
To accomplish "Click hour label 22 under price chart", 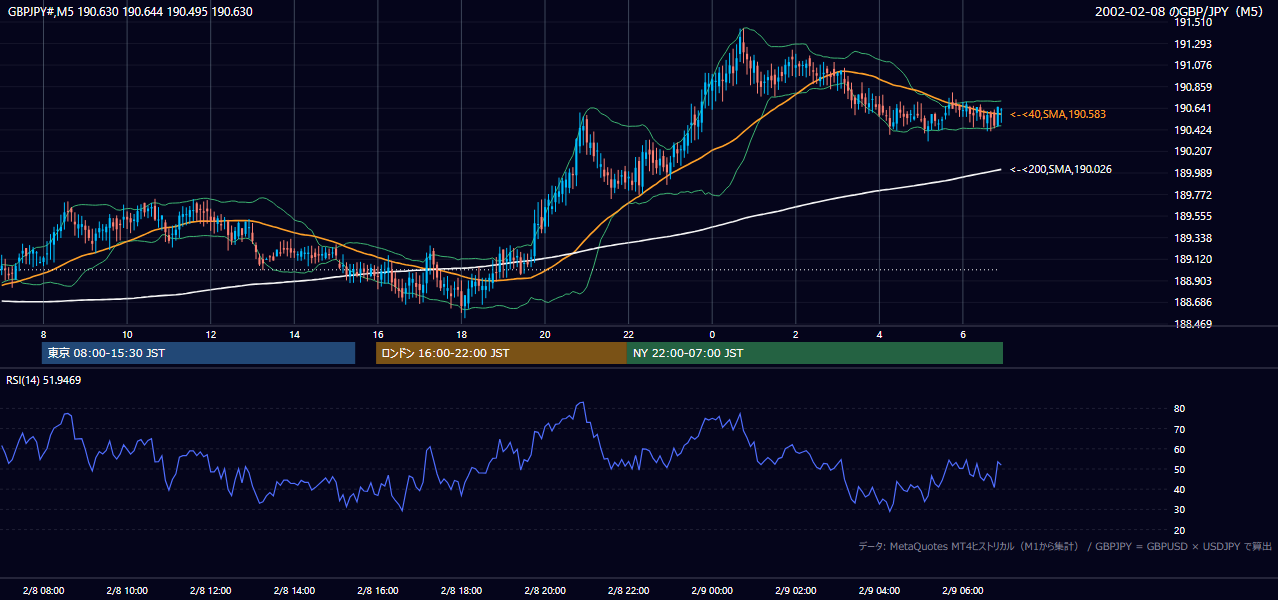I will click(628, 334).
